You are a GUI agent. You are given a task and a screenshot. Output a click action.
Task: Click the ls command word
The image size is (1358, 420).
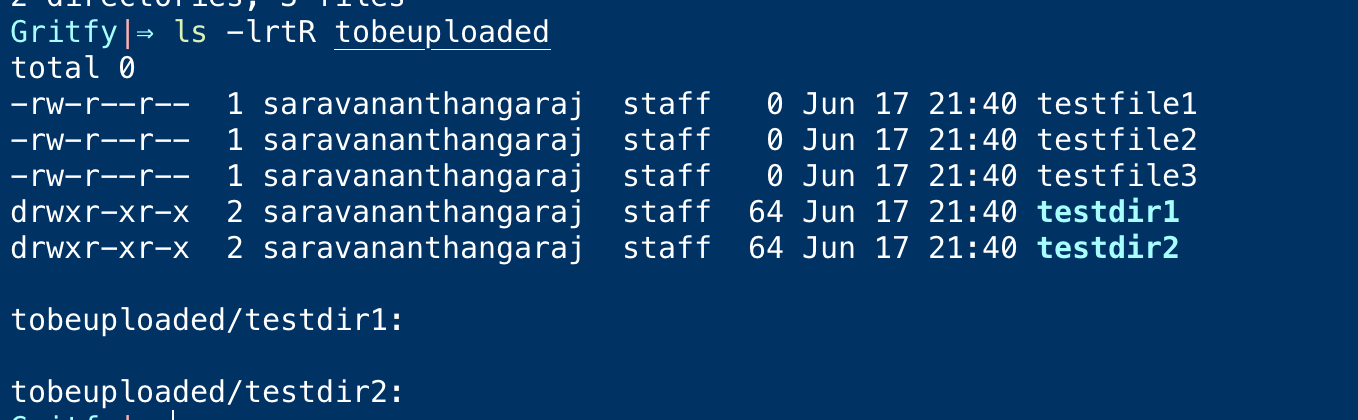click(192, 32)
